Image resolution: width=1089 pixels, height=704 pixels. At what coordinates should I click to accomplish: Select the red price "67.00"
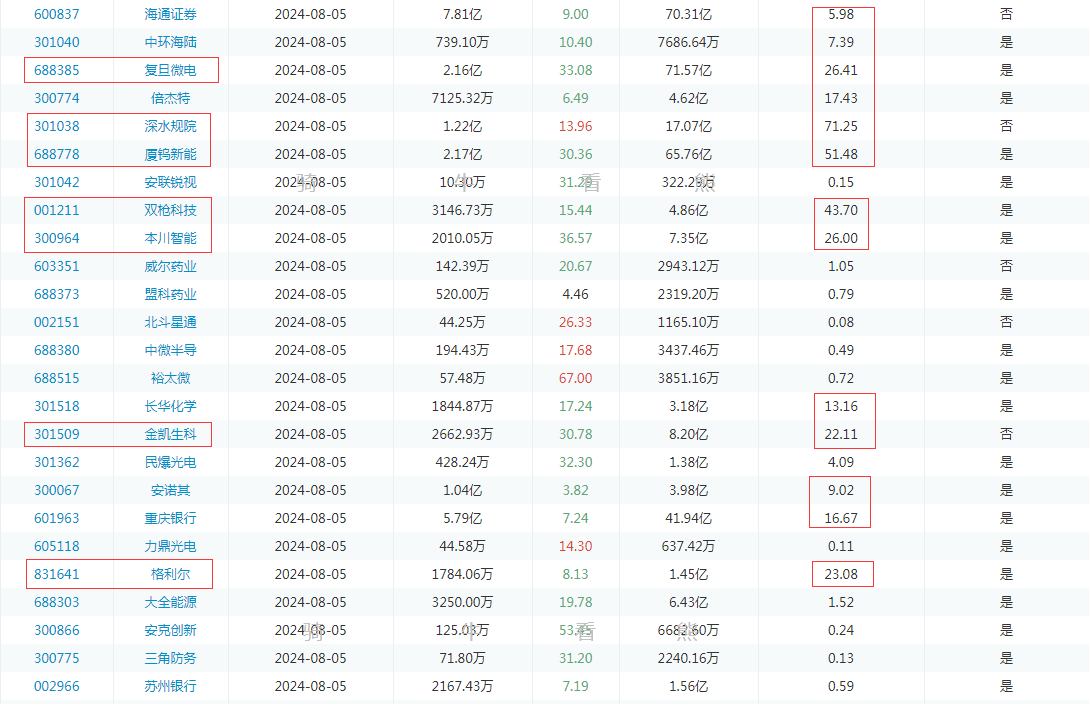(576, 378)
